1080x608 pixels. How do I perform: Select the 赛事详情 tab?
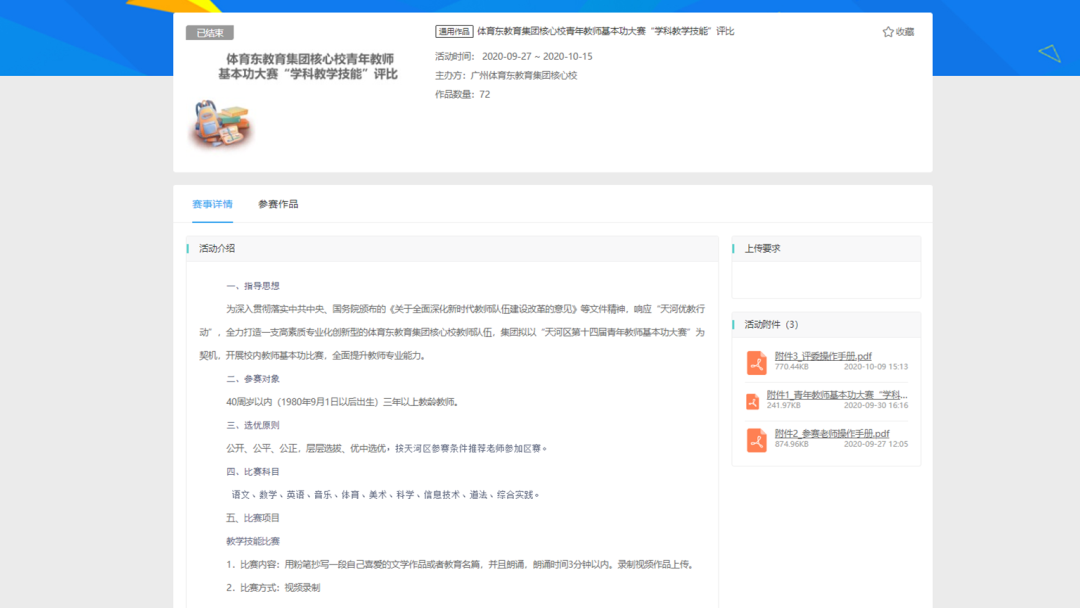(x=213, y=202)
